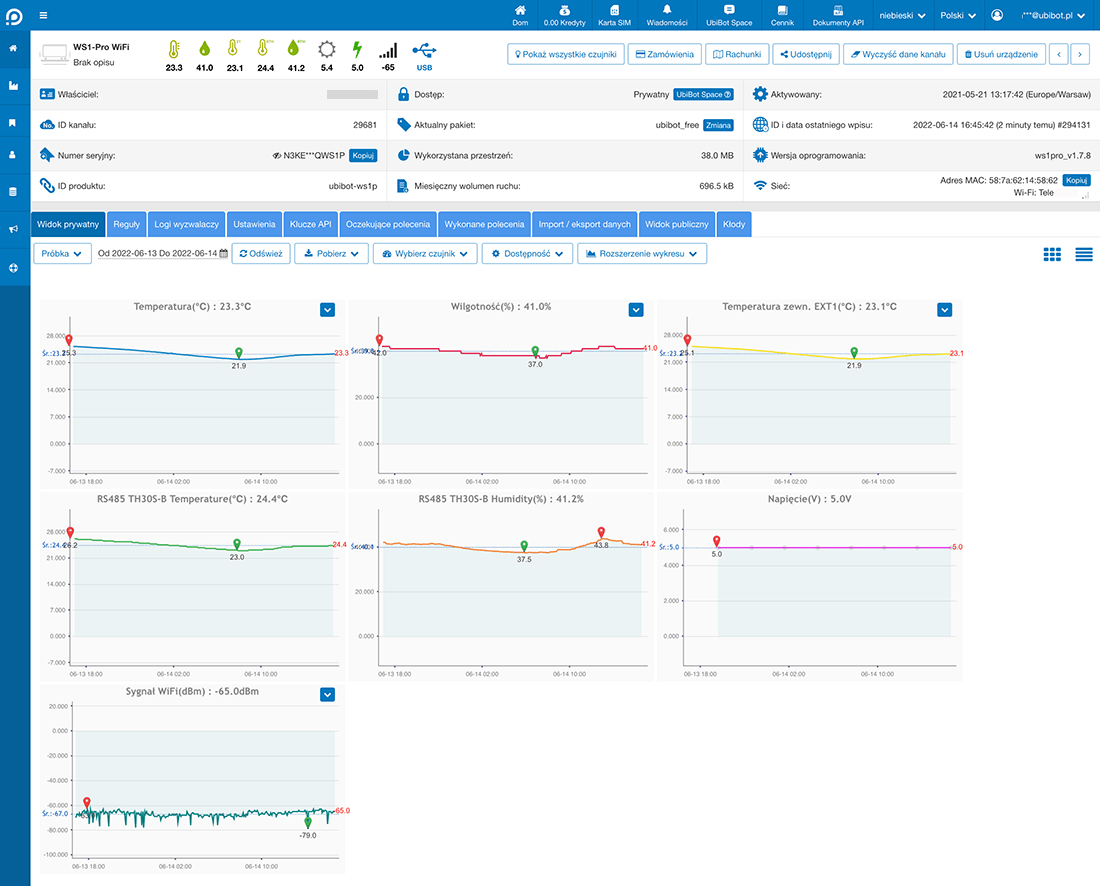The width and height of the screenshot is (1100, 886).
Task: Click Usuń urządzenie button
Action: pos(1002,54)
